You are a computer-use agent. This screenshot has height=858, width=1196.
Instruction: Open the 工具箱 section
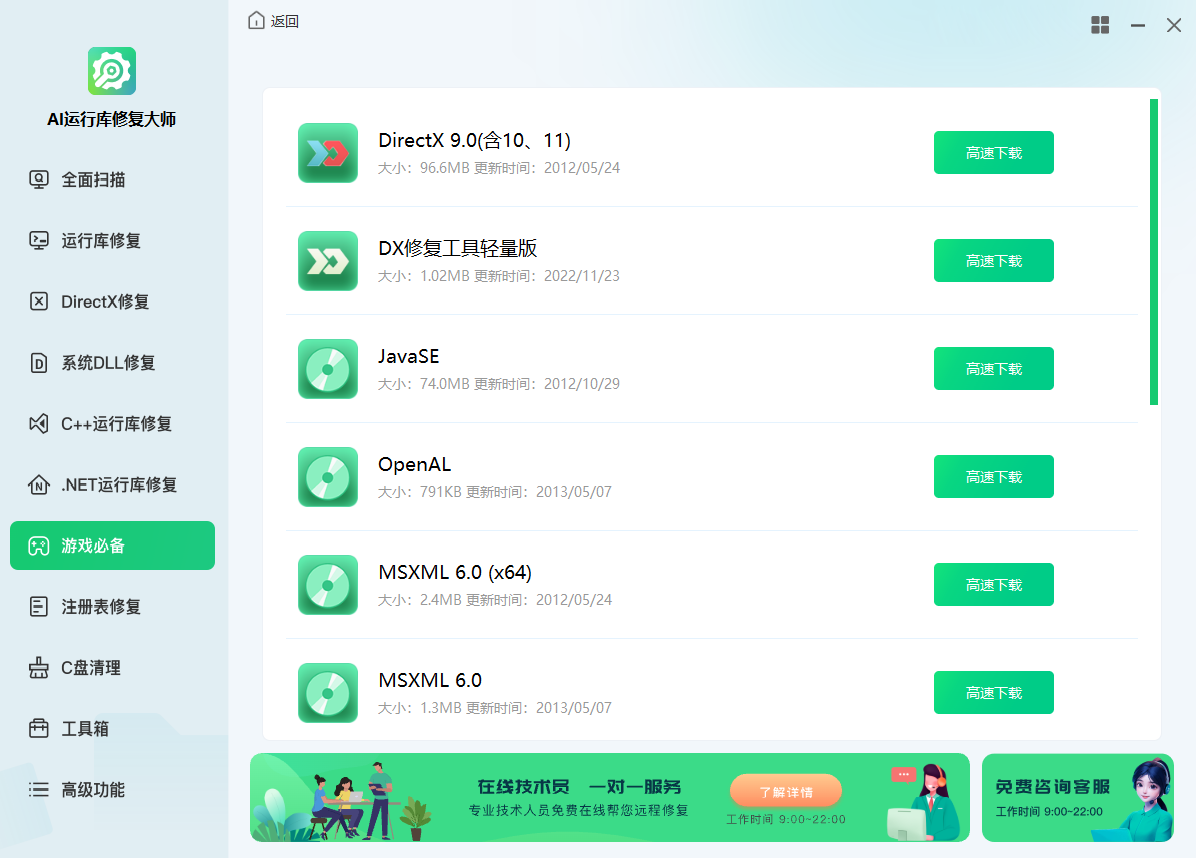[85, 729]
